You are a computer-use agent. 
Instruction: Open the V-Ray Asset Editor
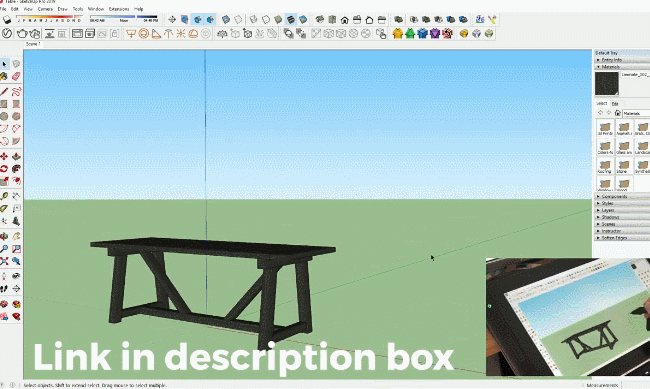7,34
